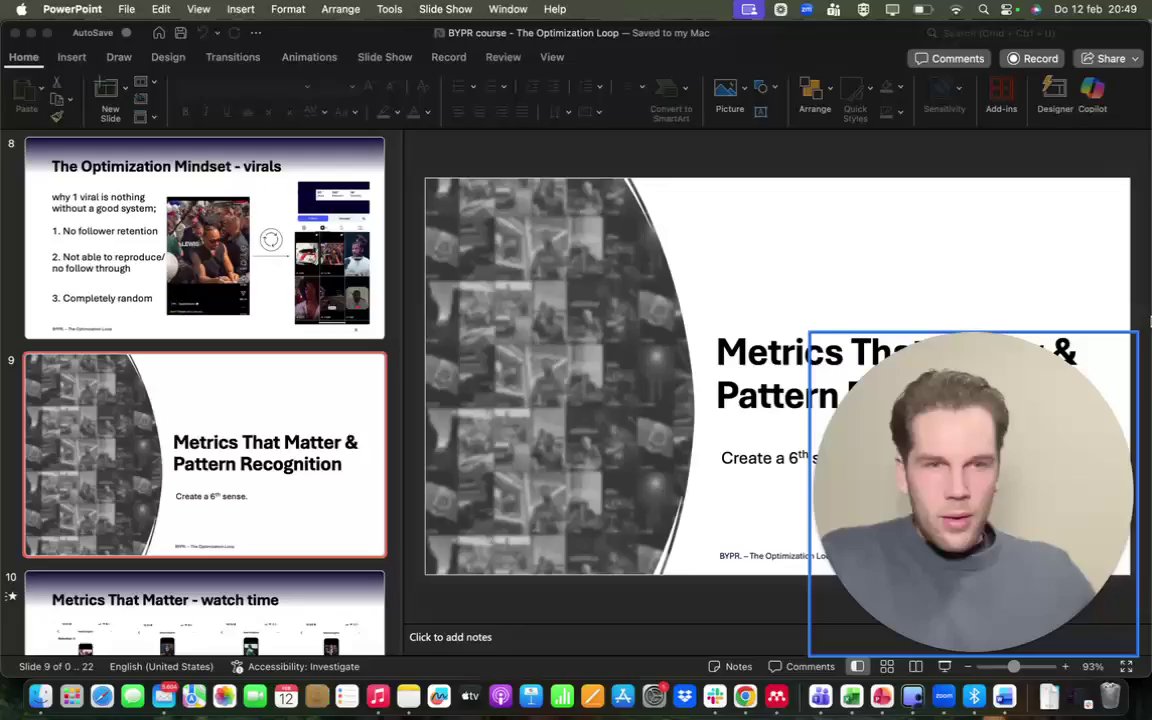Viewport: 1152px width, 720px height.
Task: Click the 93% zoom level
Action: pos(1092,666)
